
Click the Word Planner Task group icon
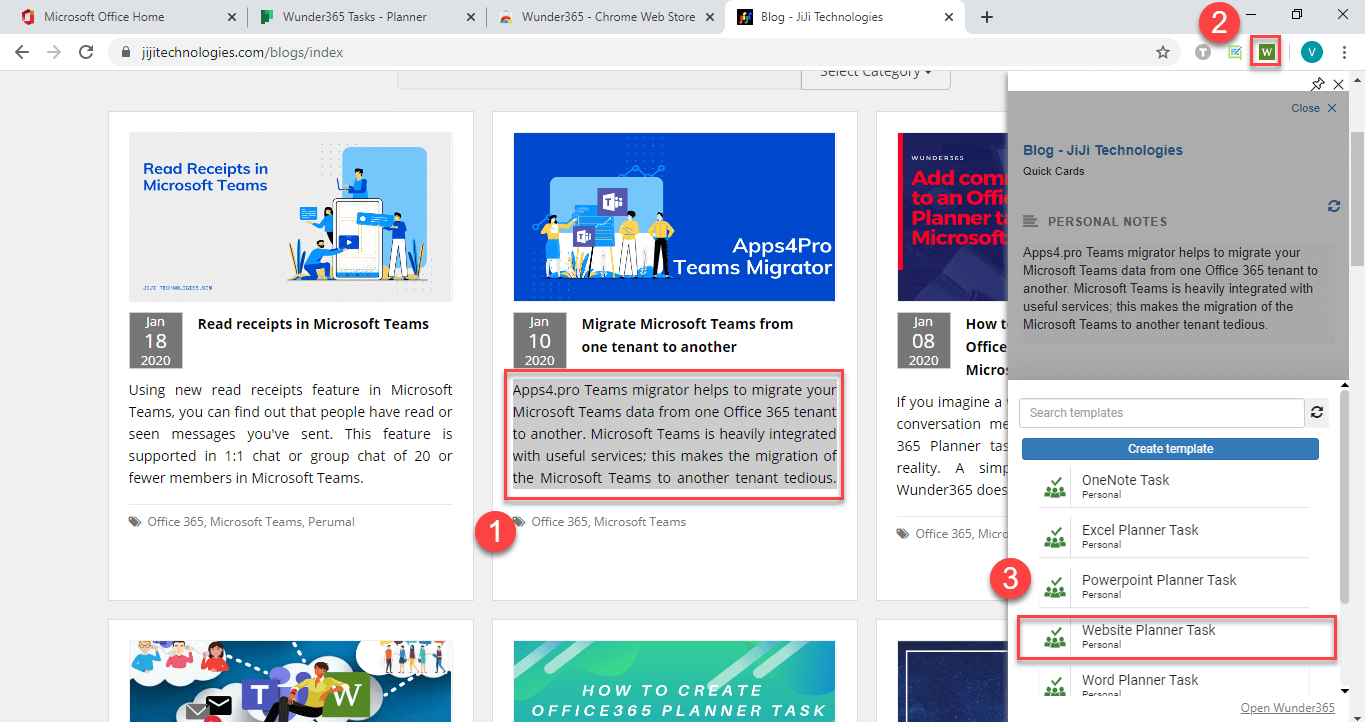coord(1054,686)
